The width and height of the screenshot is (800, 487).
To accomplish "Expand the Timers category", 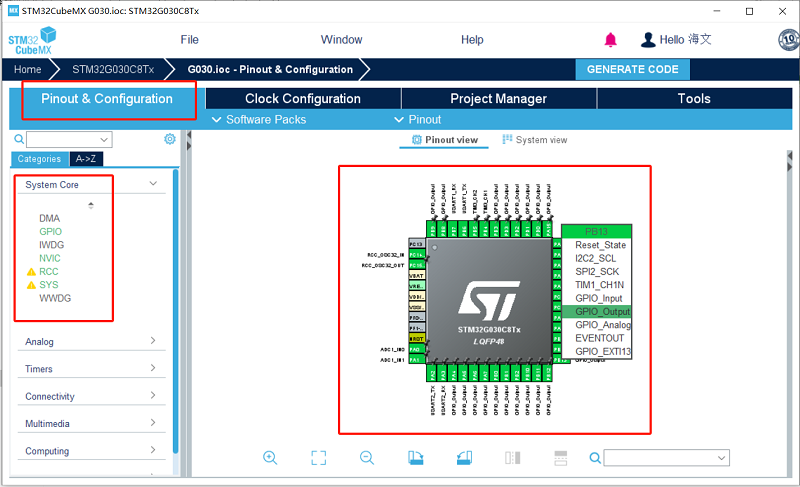I will [x=90, y=369].
